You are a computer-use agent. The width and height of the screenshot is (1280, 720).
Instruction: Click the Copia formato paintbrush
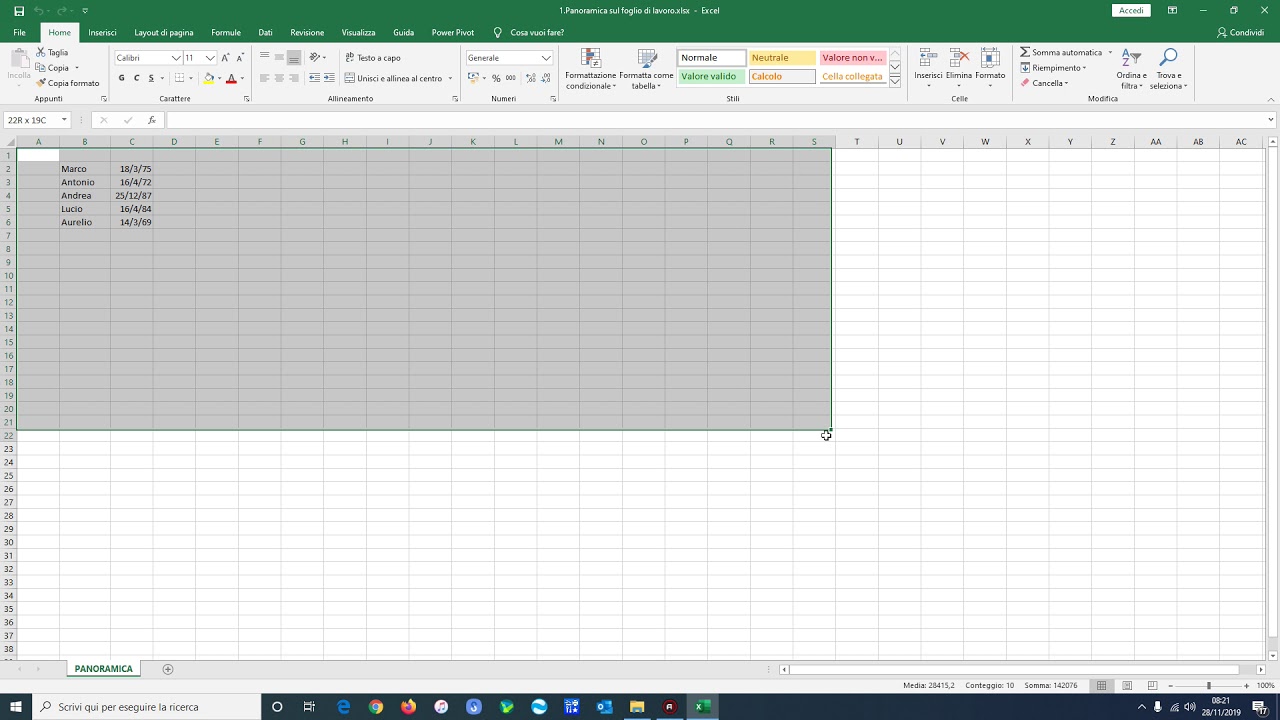click(x=41, y=83)
